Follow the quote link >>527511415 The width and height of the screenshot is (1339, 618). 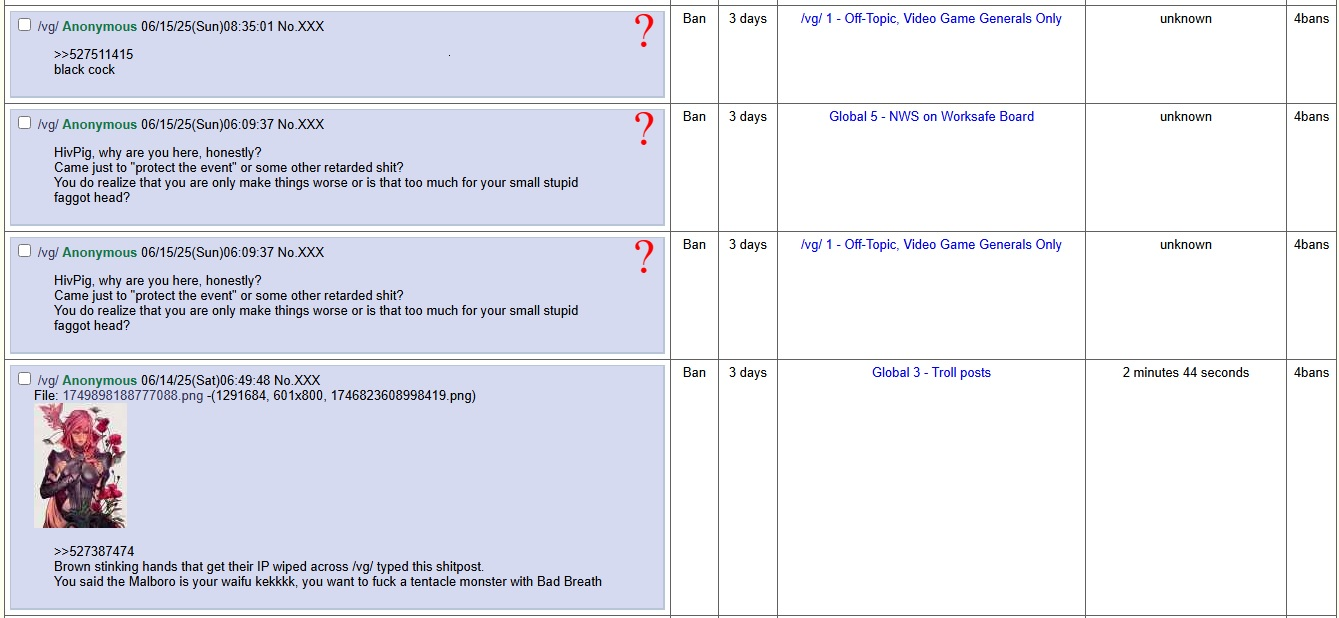(94, 55)
